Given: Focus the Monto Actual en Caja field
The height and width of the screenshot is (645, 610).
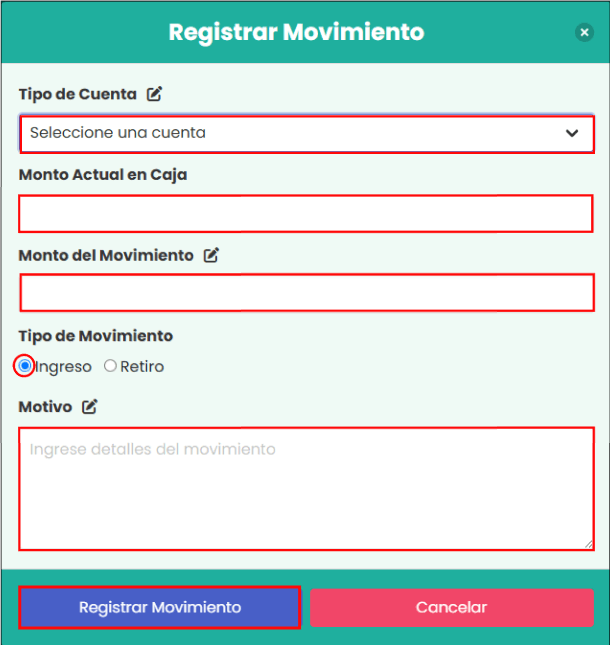Looking at the screenshot, I should point(306,213).
